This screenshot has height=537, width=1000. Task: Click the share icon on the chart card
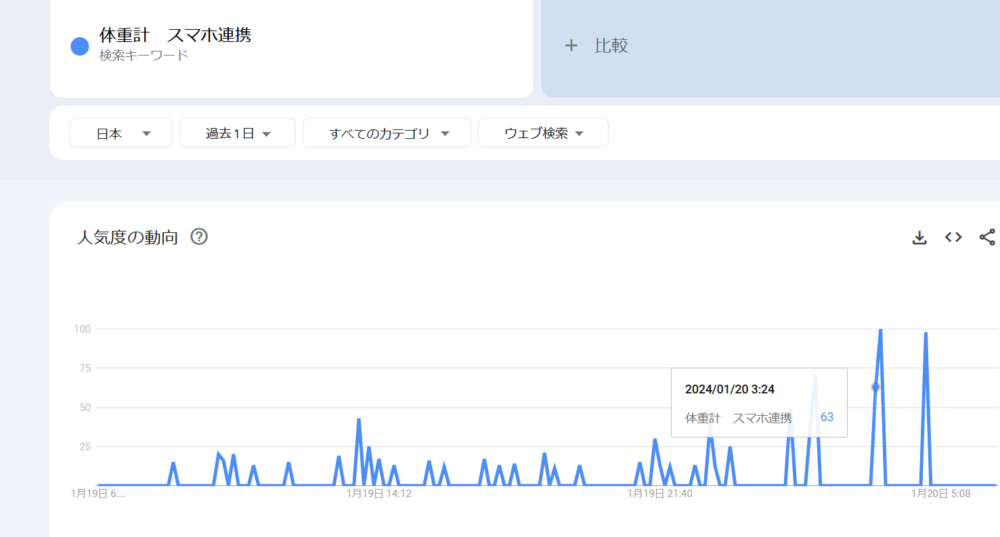987,237
